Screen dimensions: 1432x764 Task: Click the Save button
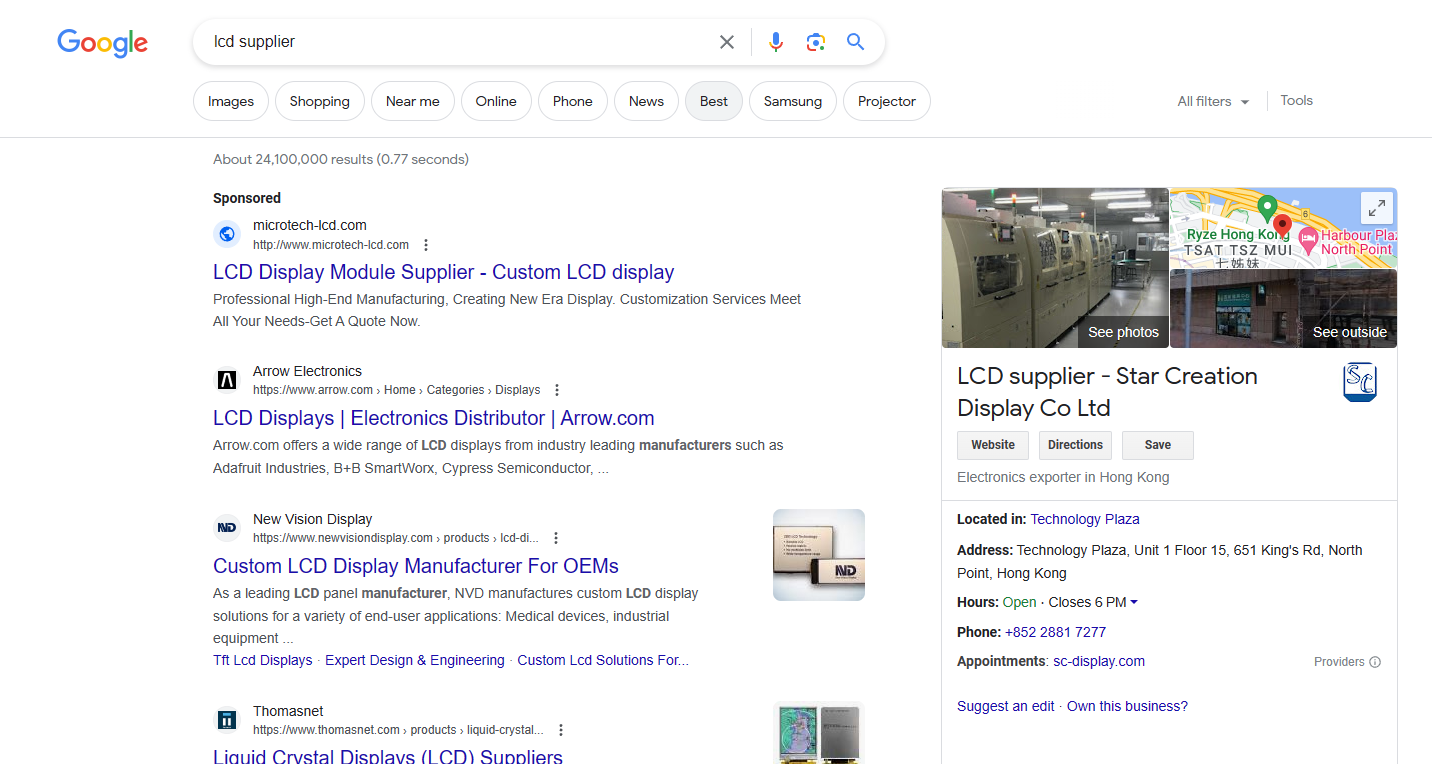point(1158,445)
